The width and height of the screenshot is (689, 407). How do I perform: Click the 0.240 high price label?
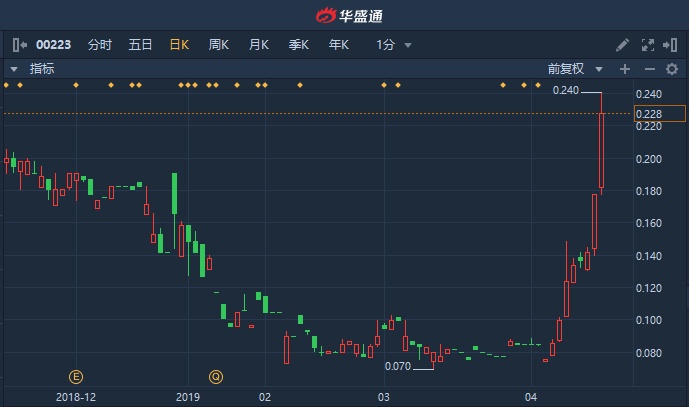click(566, 91)
